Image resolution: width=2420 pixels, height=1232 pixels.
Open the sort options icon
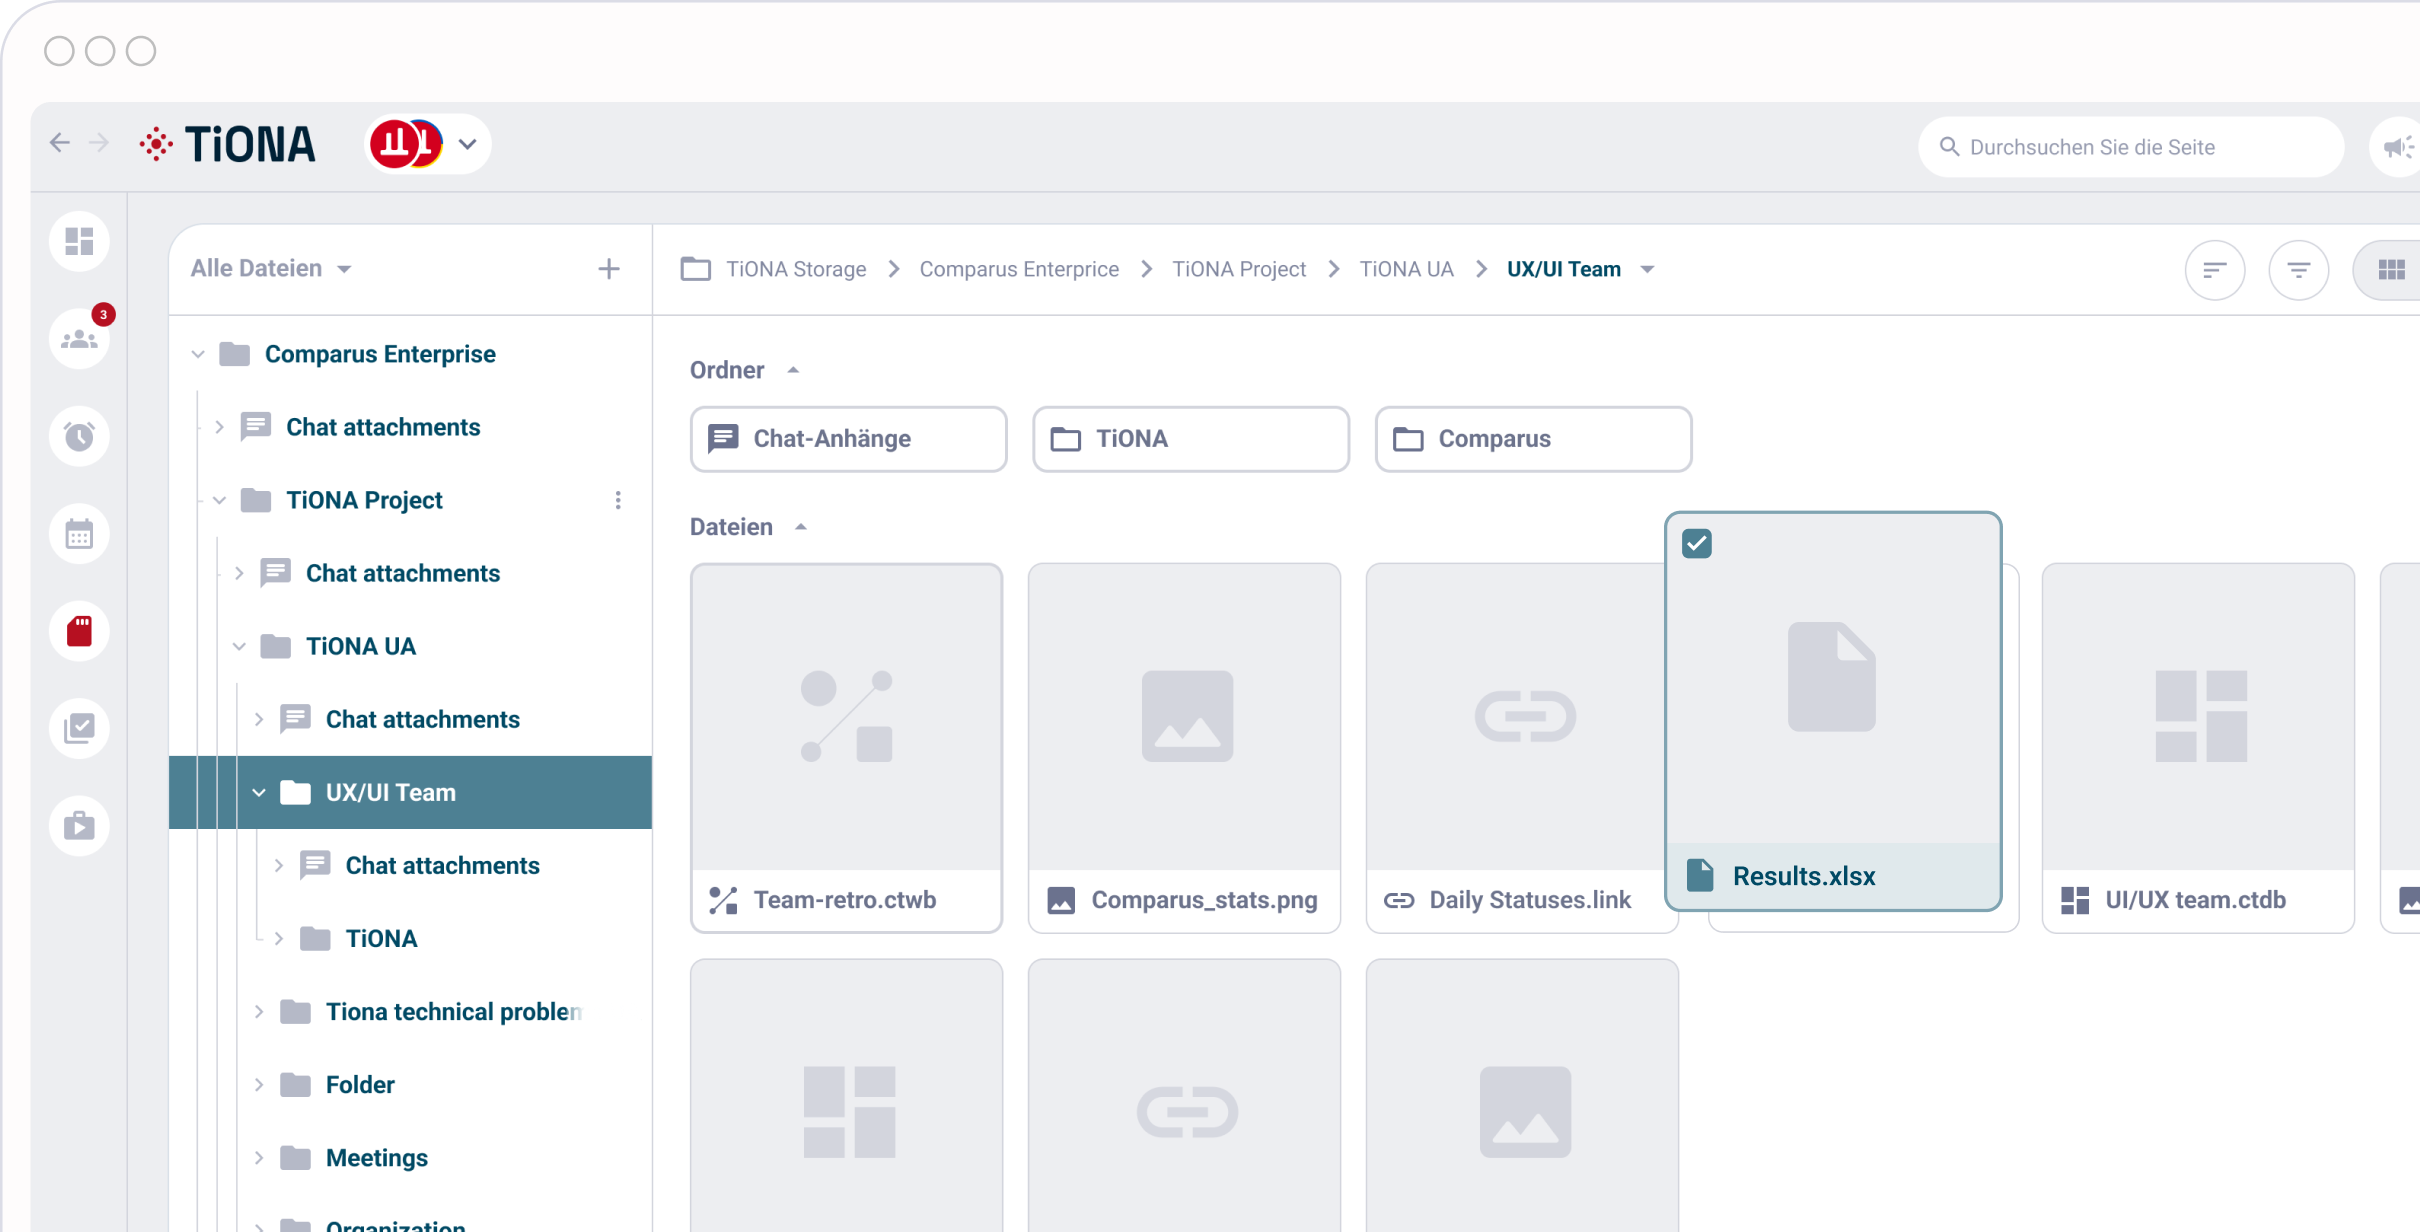[2214, 269]
